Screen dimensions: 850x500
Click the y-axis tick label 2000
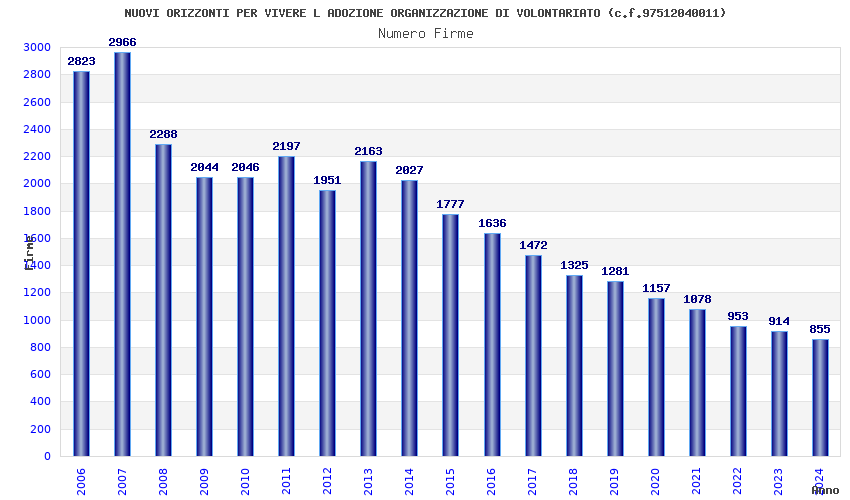pyautogui.click(x=37, y=184)
